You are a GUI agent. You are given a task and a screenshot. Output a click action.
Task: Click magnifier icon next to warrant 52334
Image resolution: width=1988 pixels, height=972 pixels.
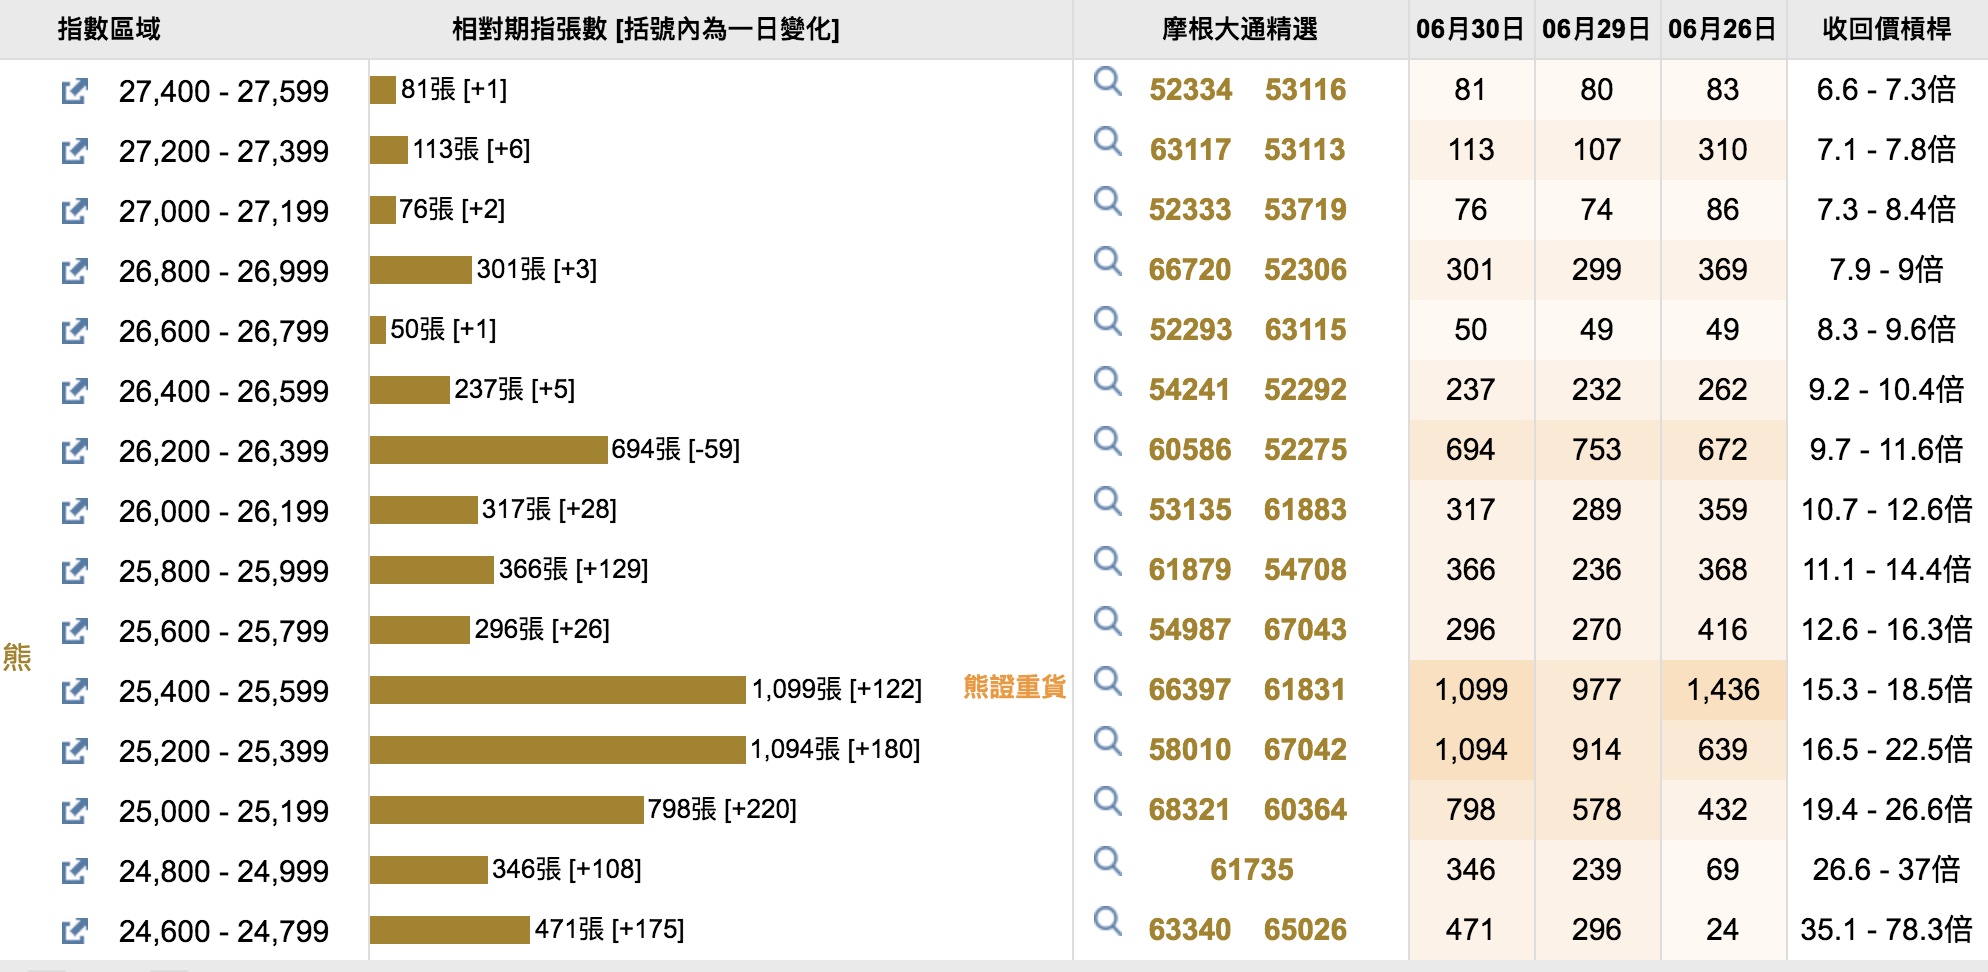1107,81
